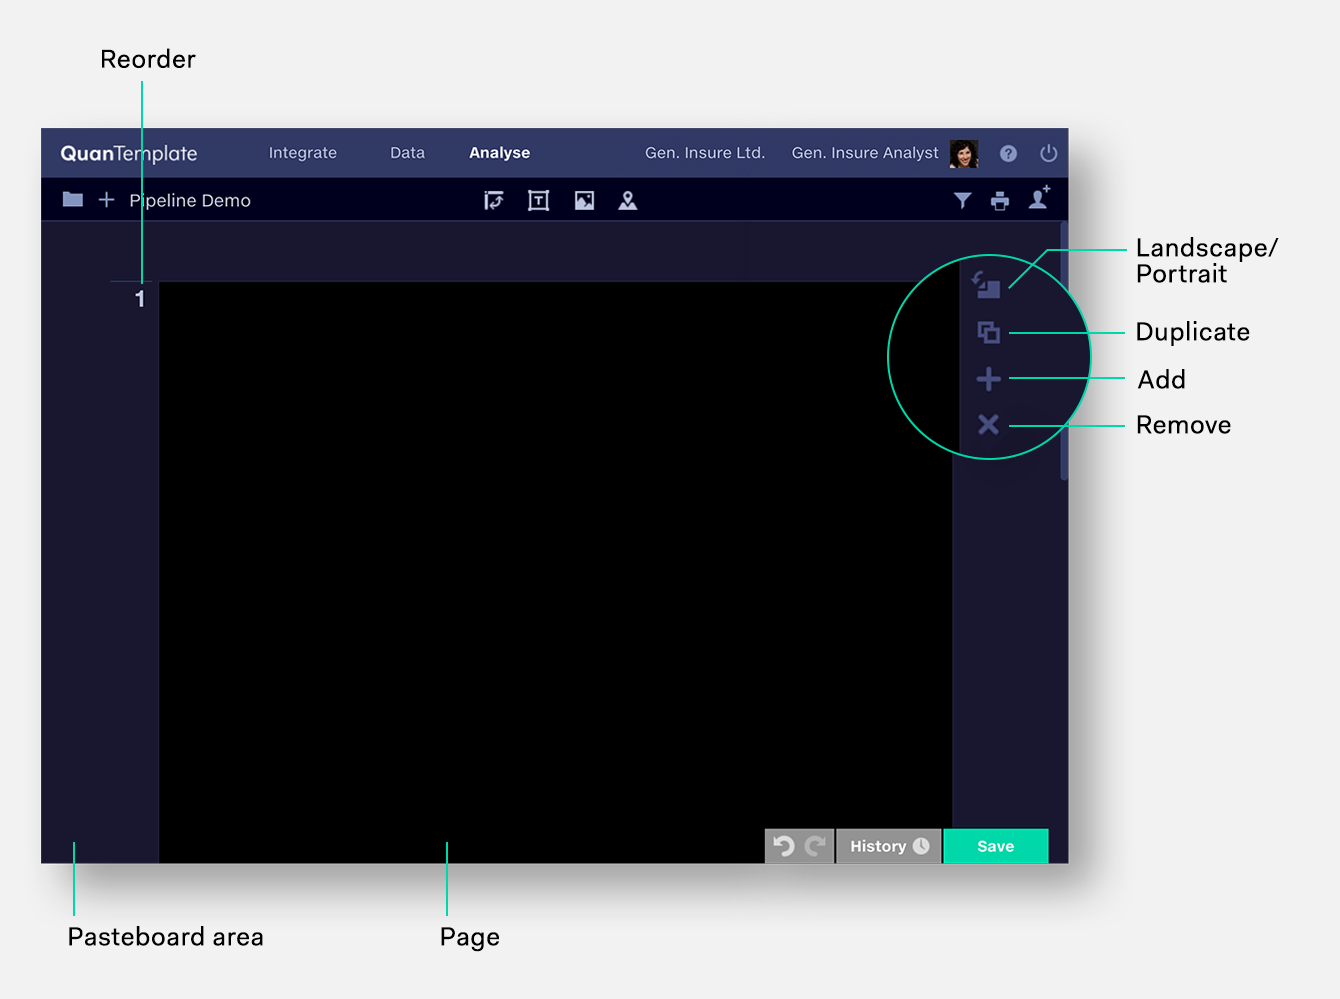Select page number 1 reorder handle
This screenshot has height=999, width=1340.
point(140,298)
